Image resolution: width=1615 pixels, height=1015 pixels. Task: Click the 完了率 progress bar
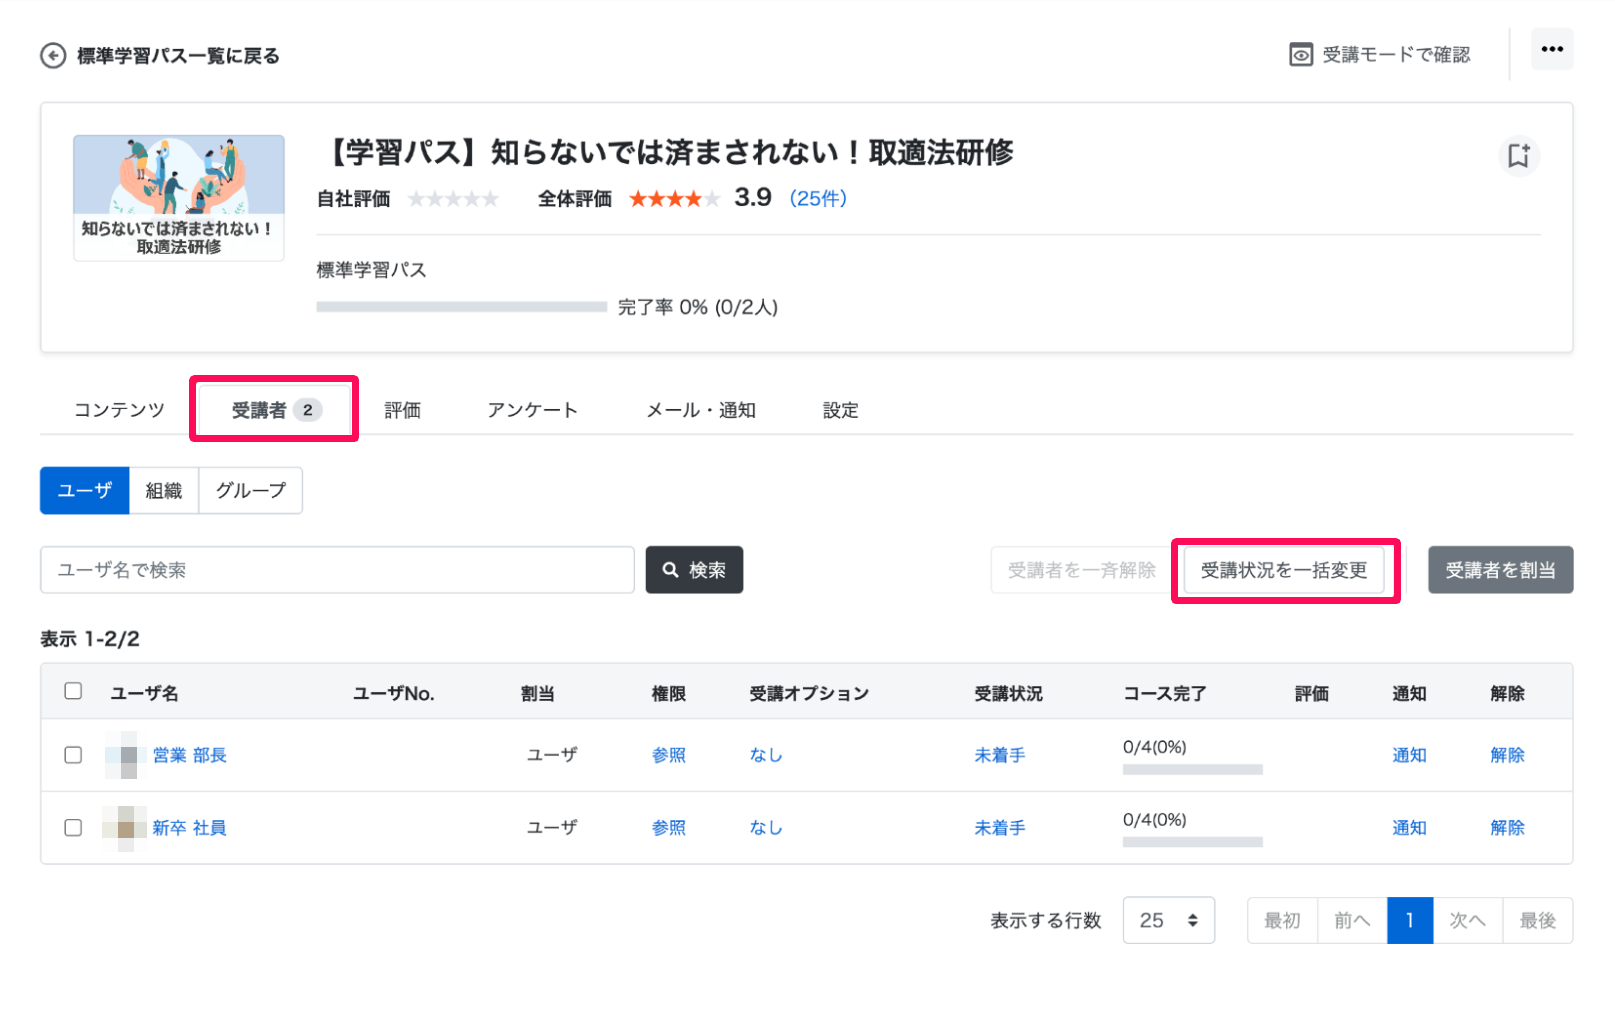pyautogui.click(x=461, y=307)
